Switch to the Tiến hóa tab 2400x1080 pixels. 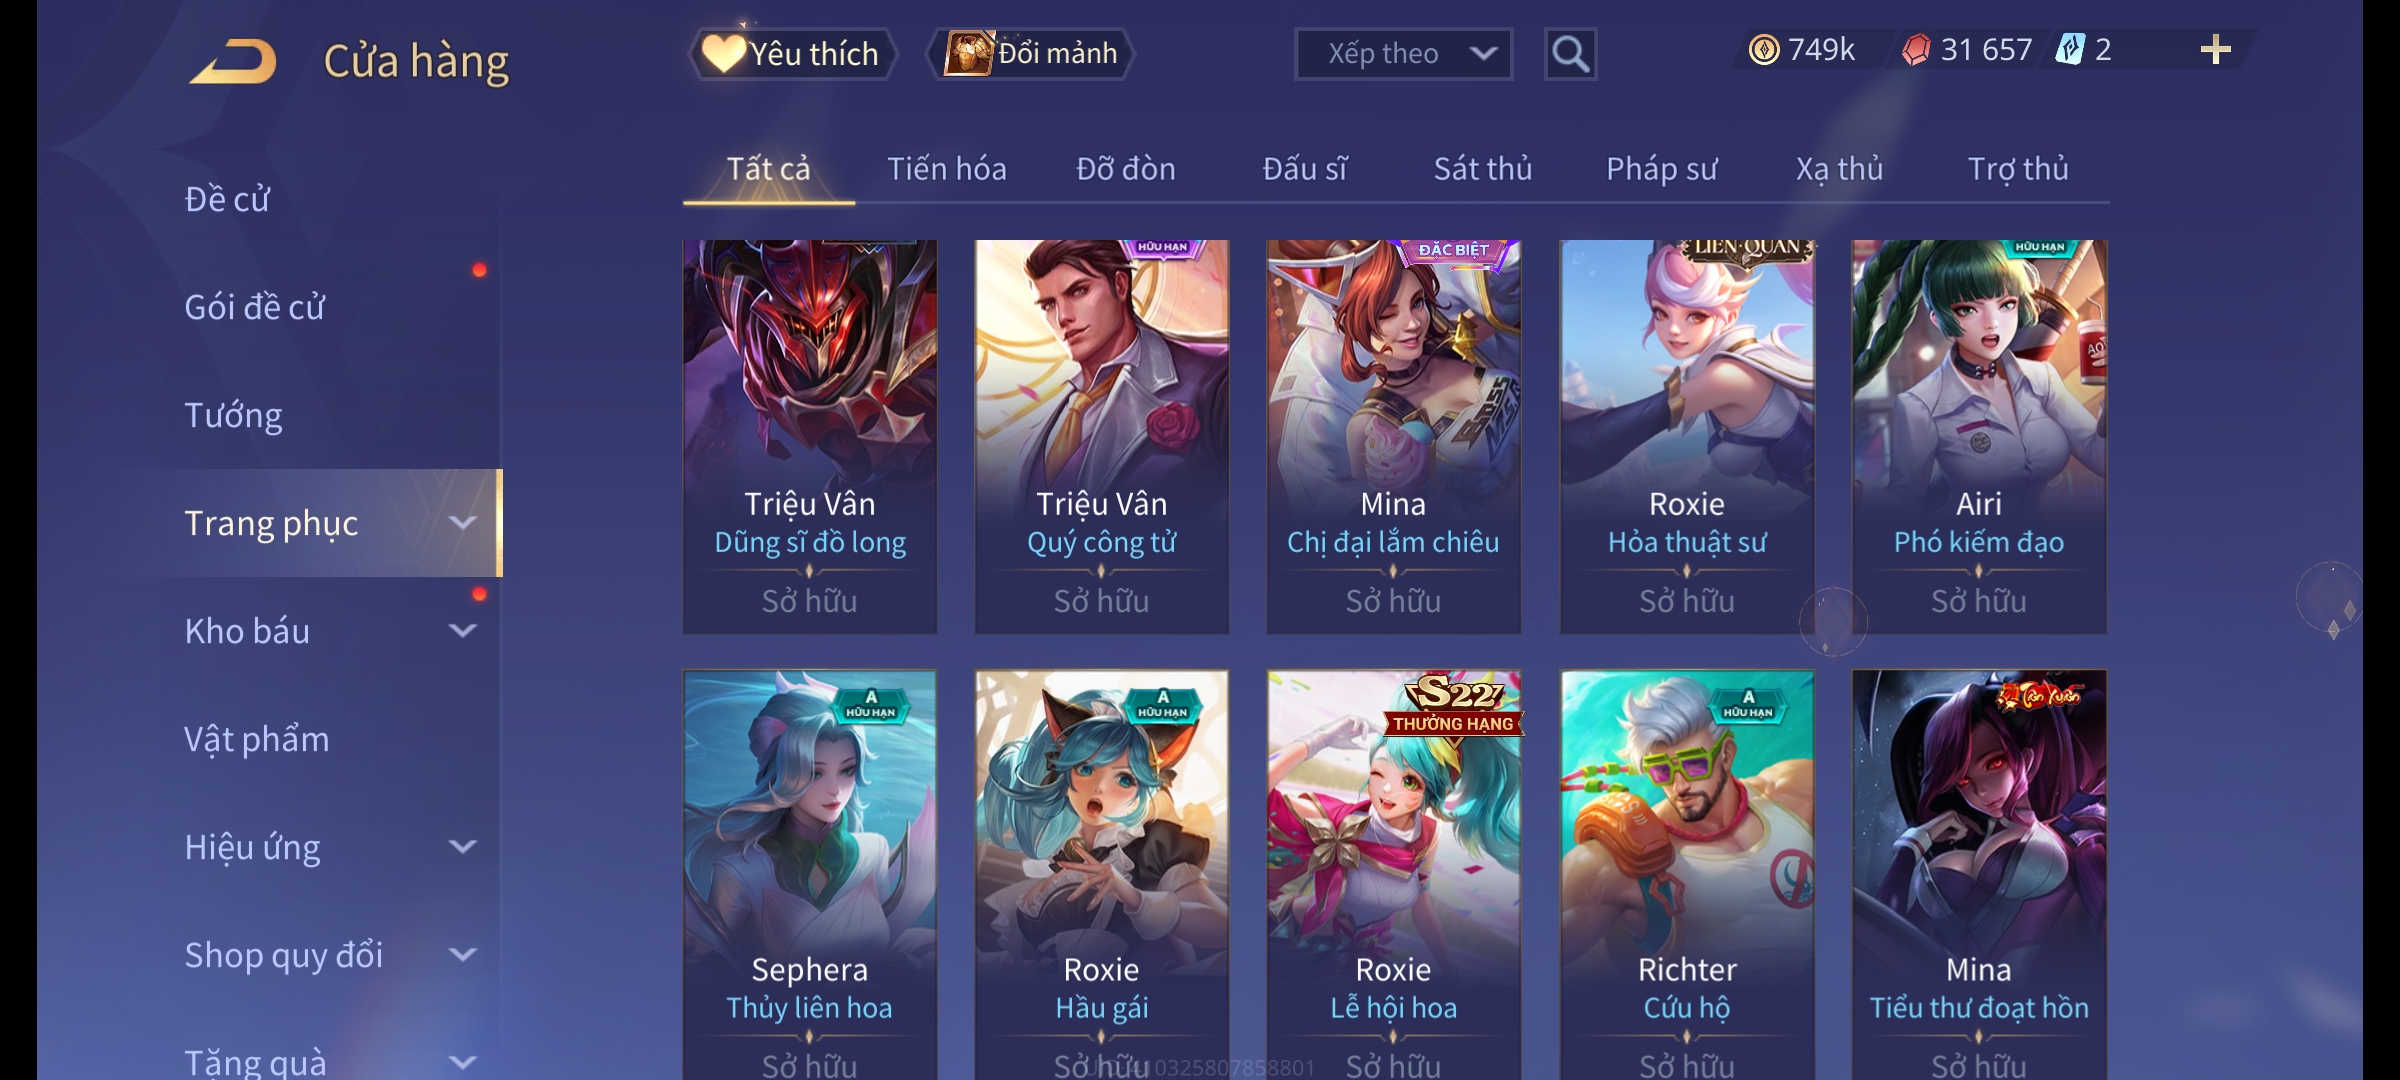pyautogui.click(x=946, y=169)
